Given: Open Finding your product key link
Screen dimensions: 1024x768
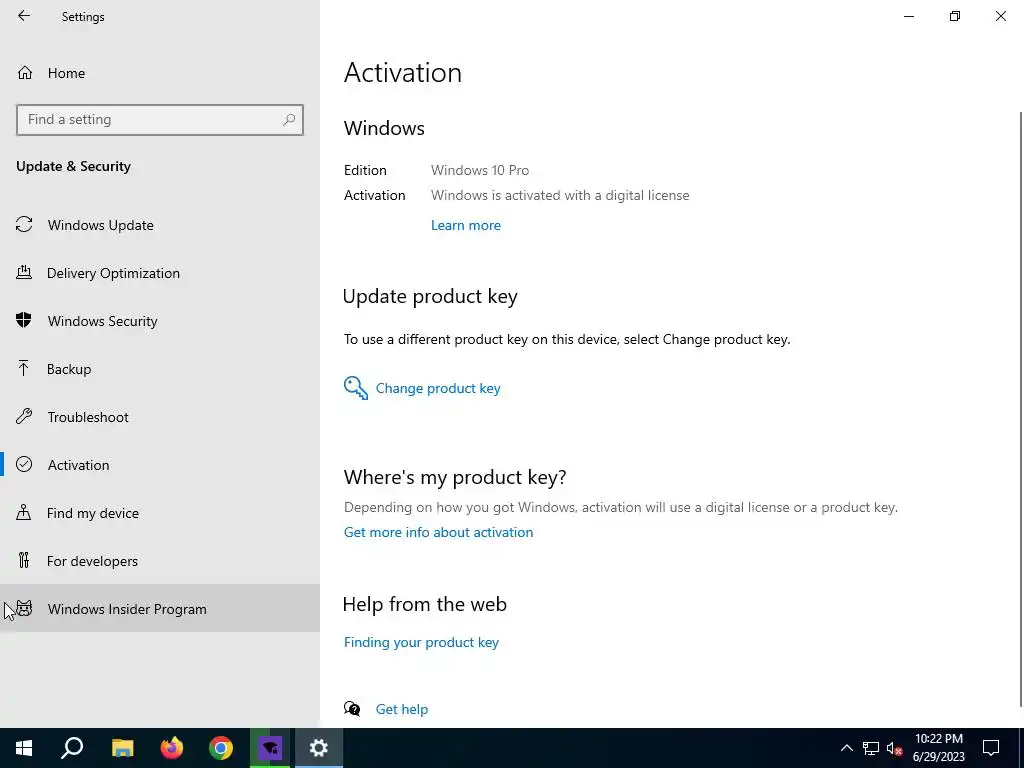Looking at the screenshot, I should click(x=421, y=642).
